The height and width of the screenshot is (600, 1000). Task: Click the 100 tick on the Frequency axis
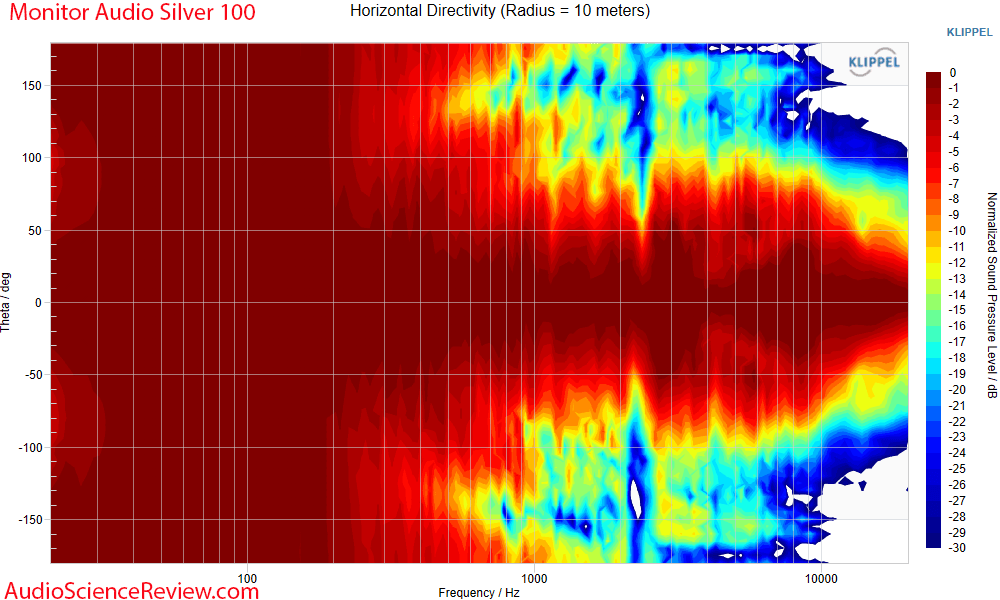(247, 578)
